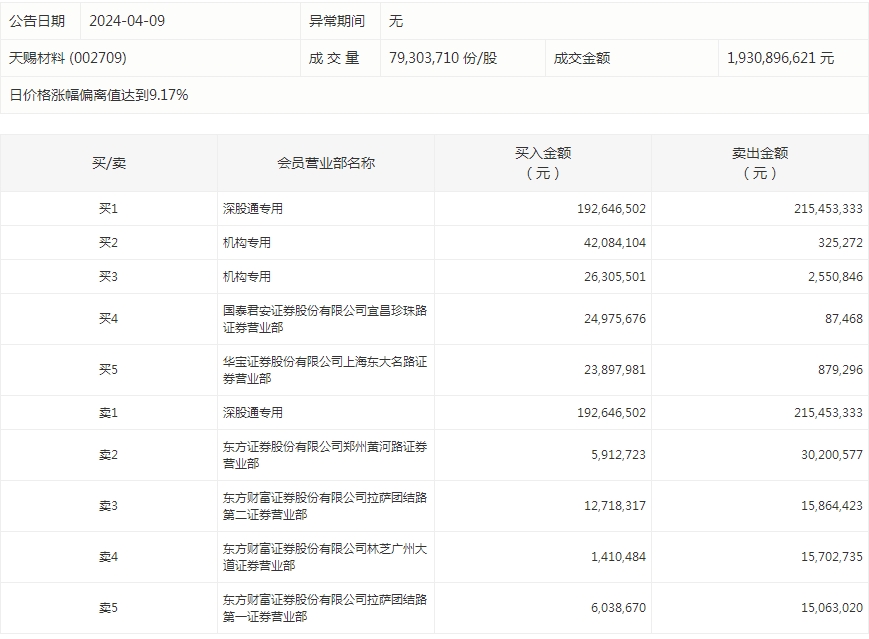Click the 成交金额 label

[x=582, y=58]
